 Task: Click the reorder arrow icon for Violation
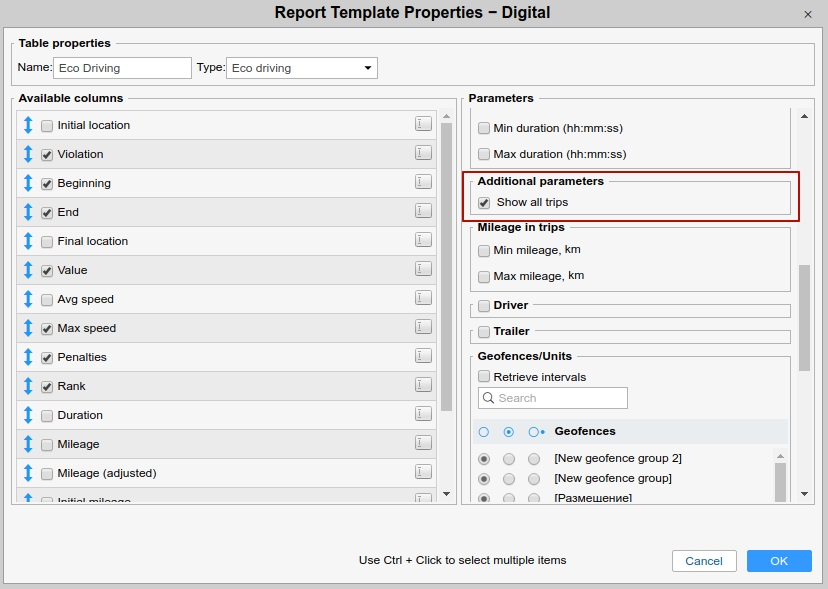click(28, 154)
